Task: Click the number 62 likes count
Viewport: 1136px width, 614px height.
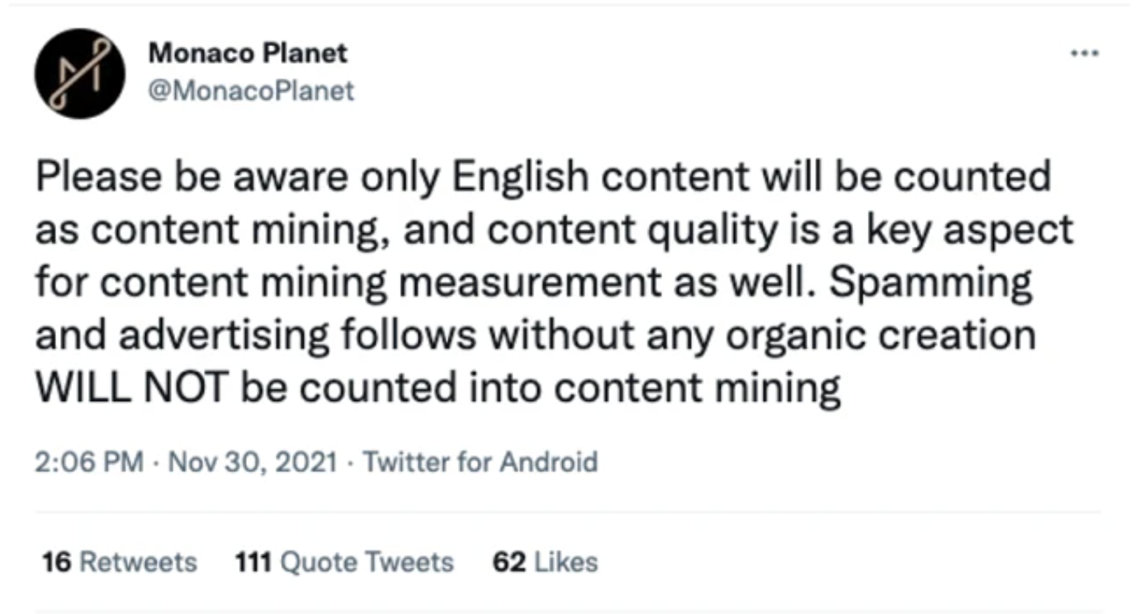Action: [x=509, y=562]
